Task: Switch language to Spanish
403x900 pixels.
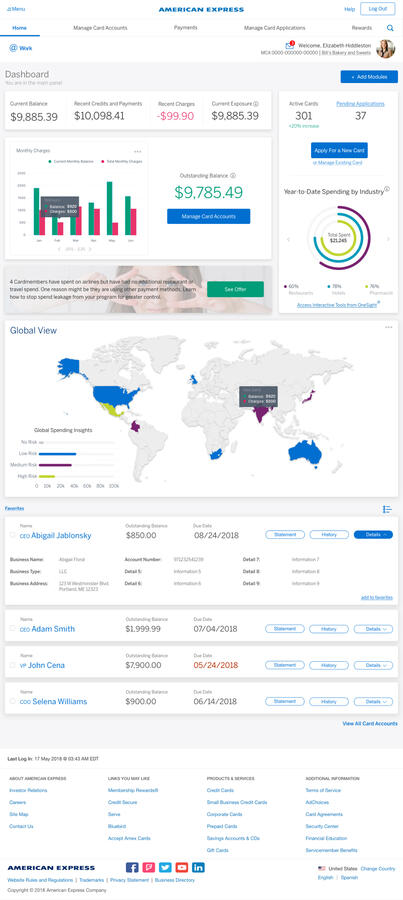Action: pyautogui.click(x=348, y=878)
